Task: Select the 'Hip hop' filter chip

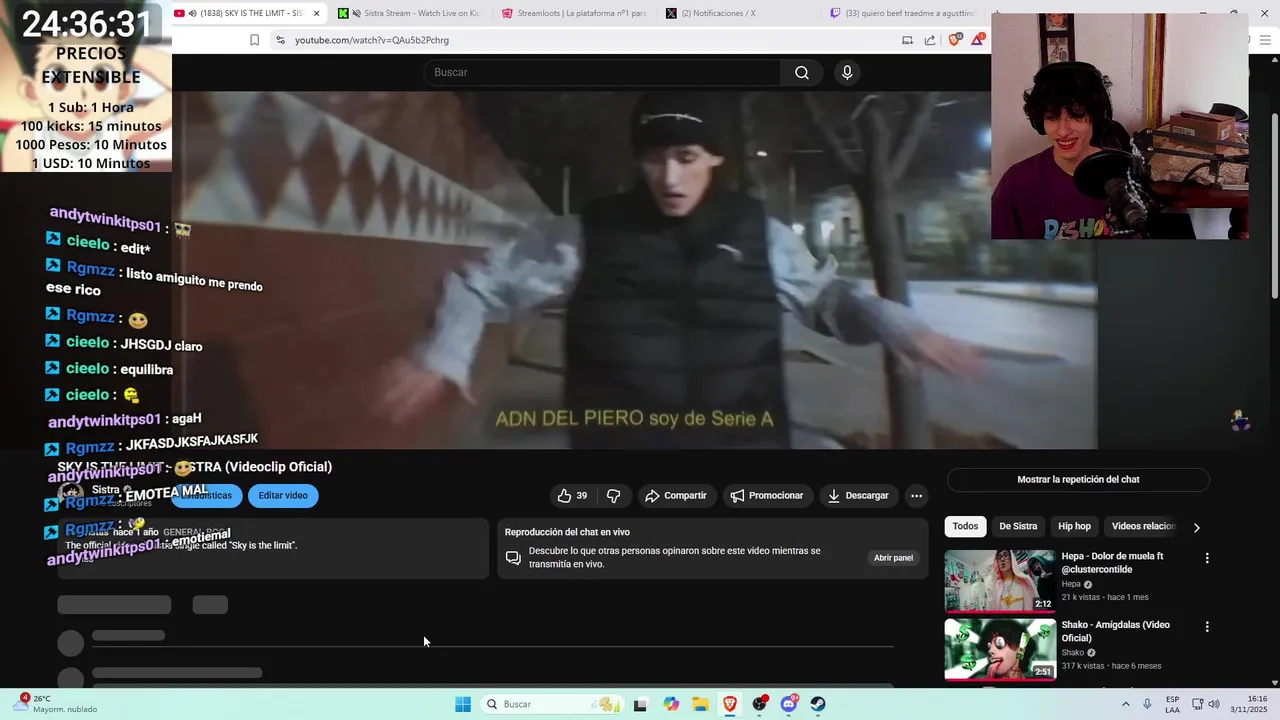Action: point(1074,526)
